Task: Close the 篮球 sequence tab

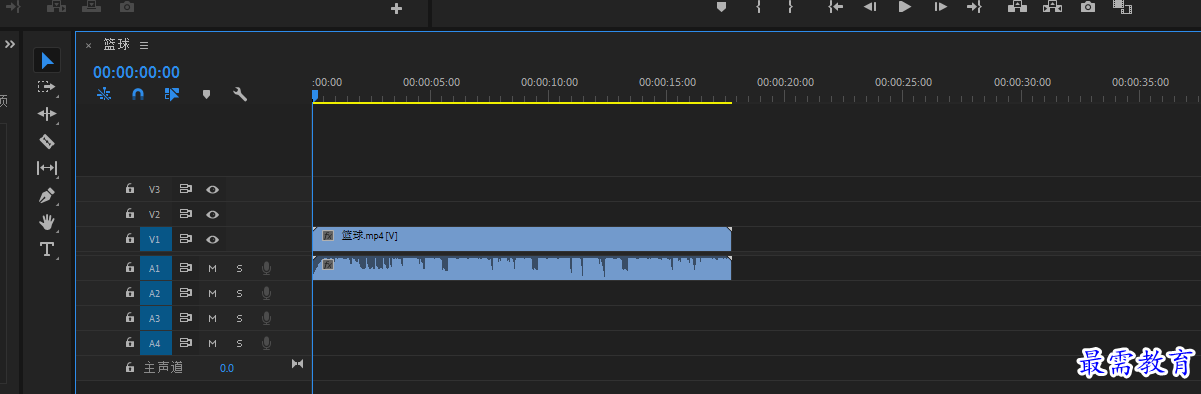Action: [x=88, y=45]
